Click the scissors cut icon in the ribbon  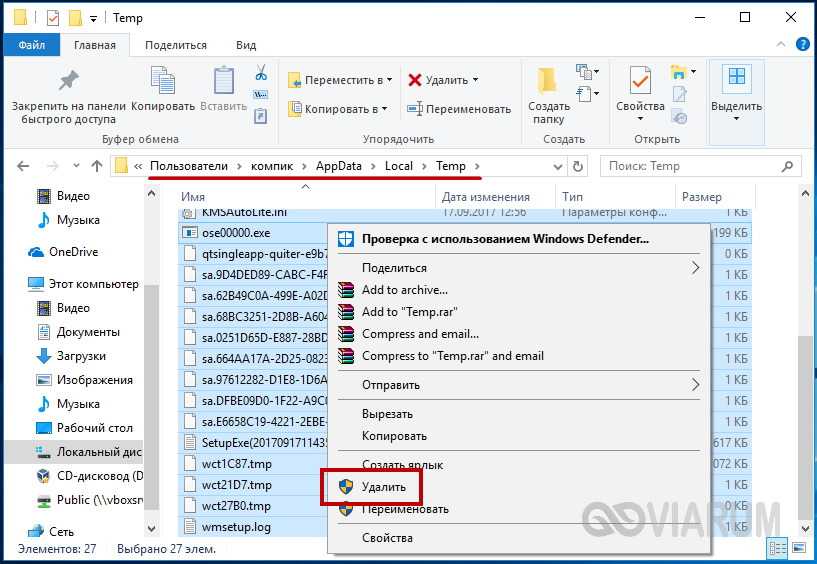[x=260, y=73]
